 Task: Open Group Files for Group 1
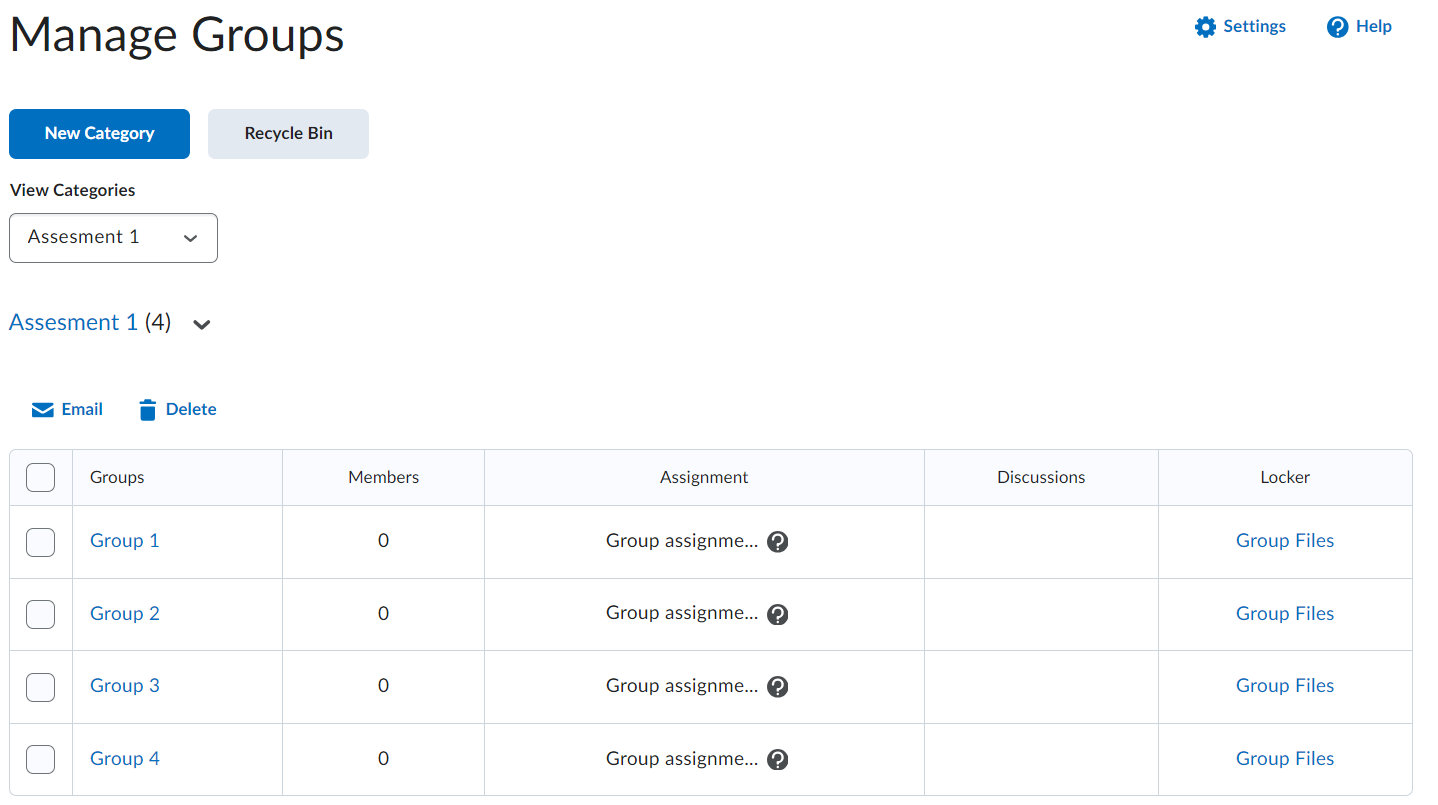coord(1284,541)
